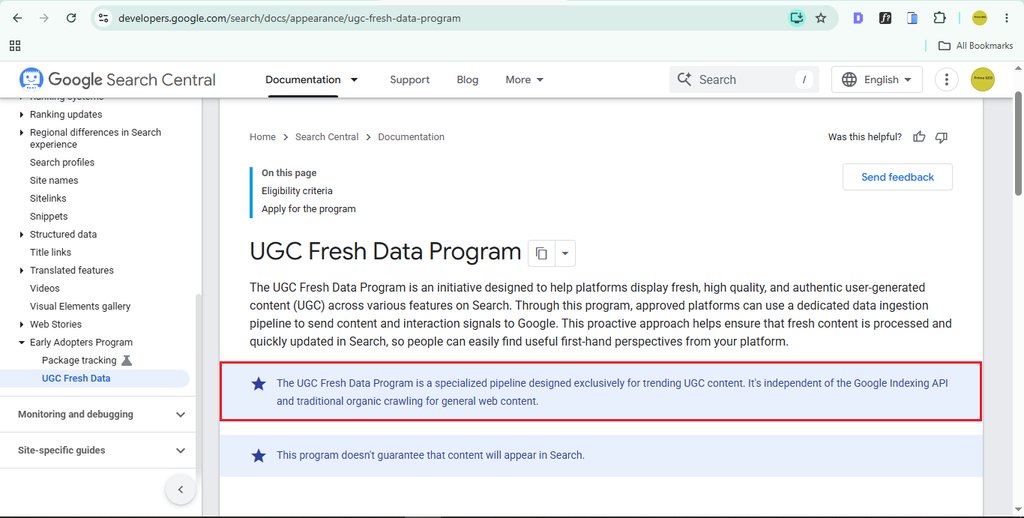Open the English language selector
The height and width of the screenshot is (518, 1024).
pyautogui.click(x=876, y=80)
